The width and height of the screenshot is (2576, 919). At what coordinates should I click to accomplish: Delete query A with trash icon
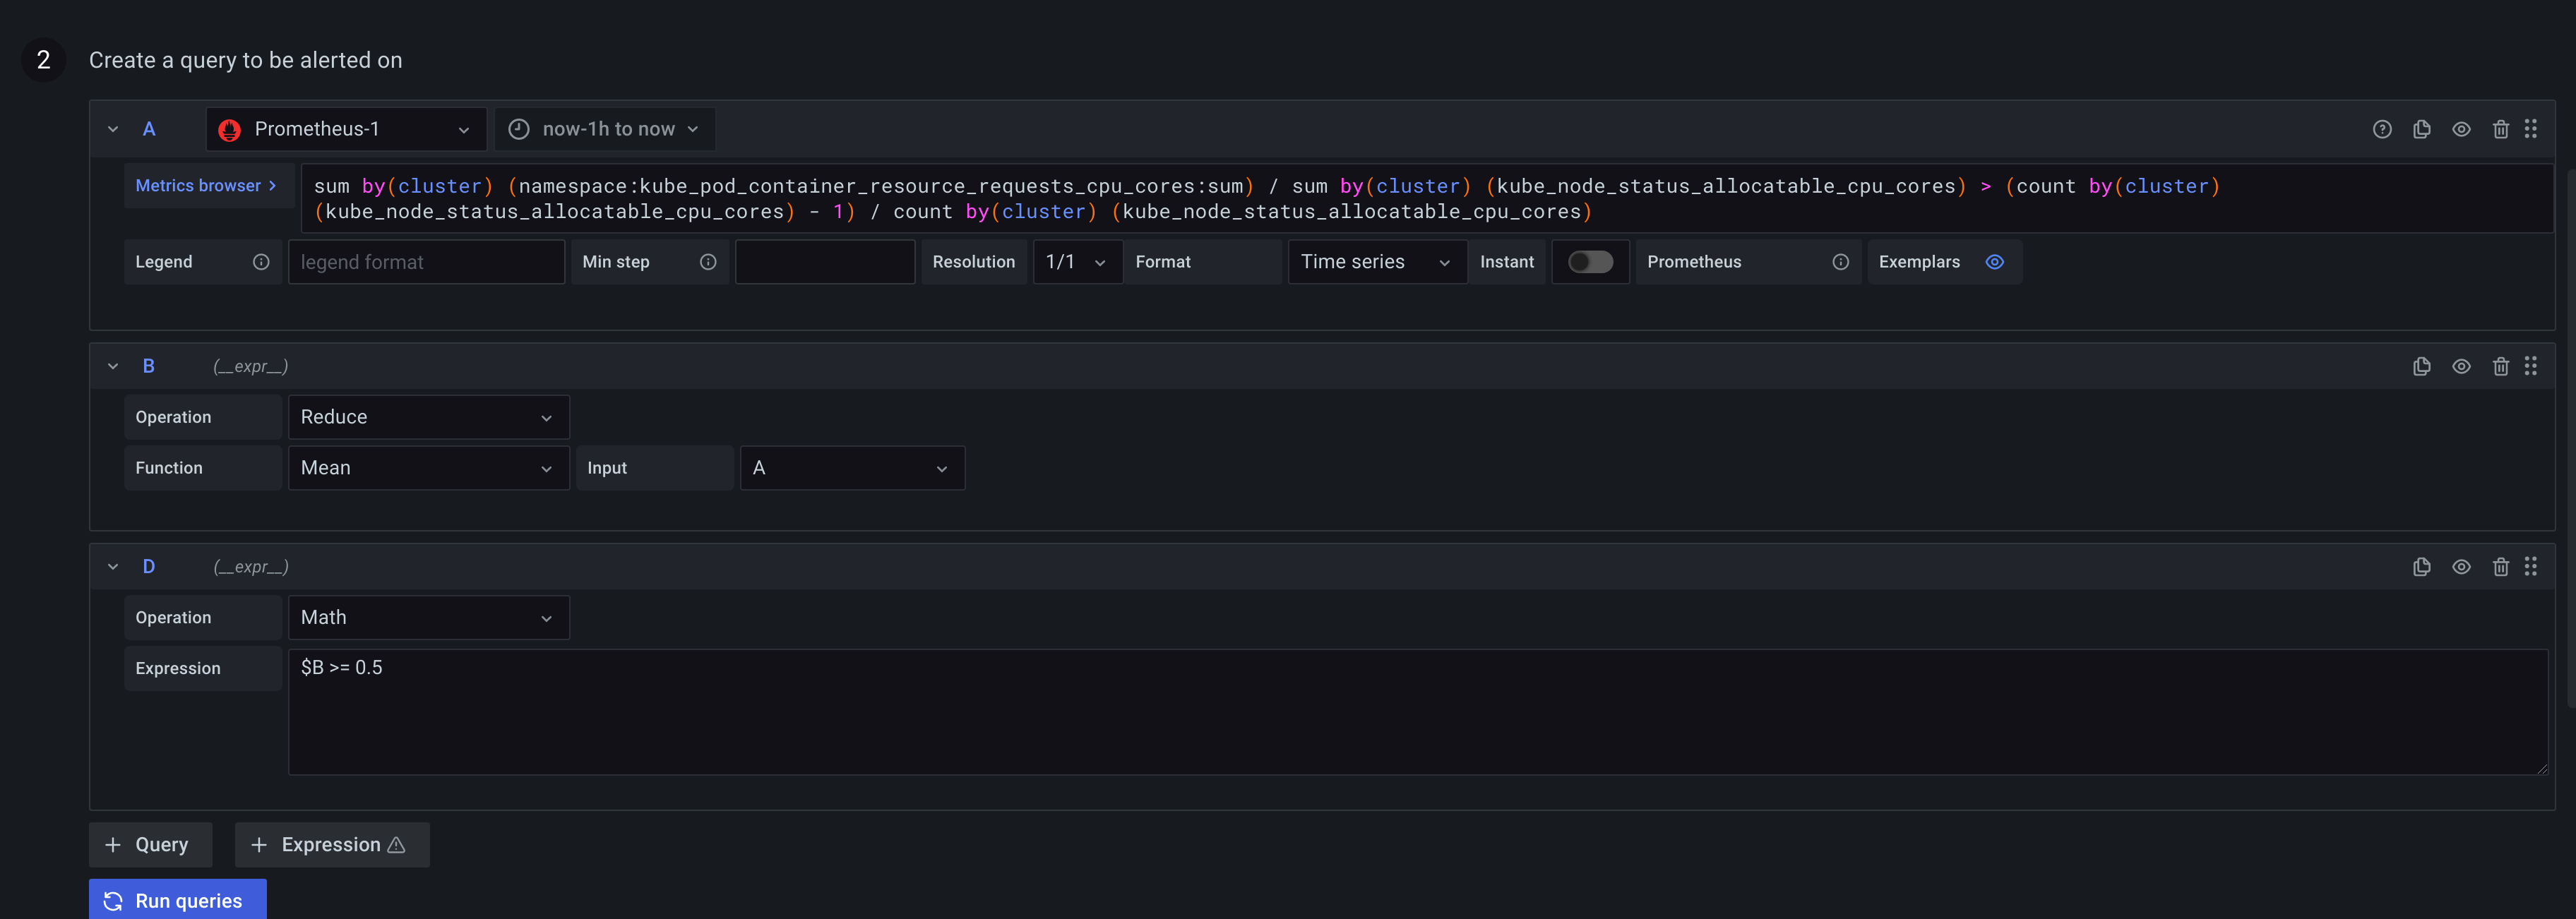[x=2500, y=129]
